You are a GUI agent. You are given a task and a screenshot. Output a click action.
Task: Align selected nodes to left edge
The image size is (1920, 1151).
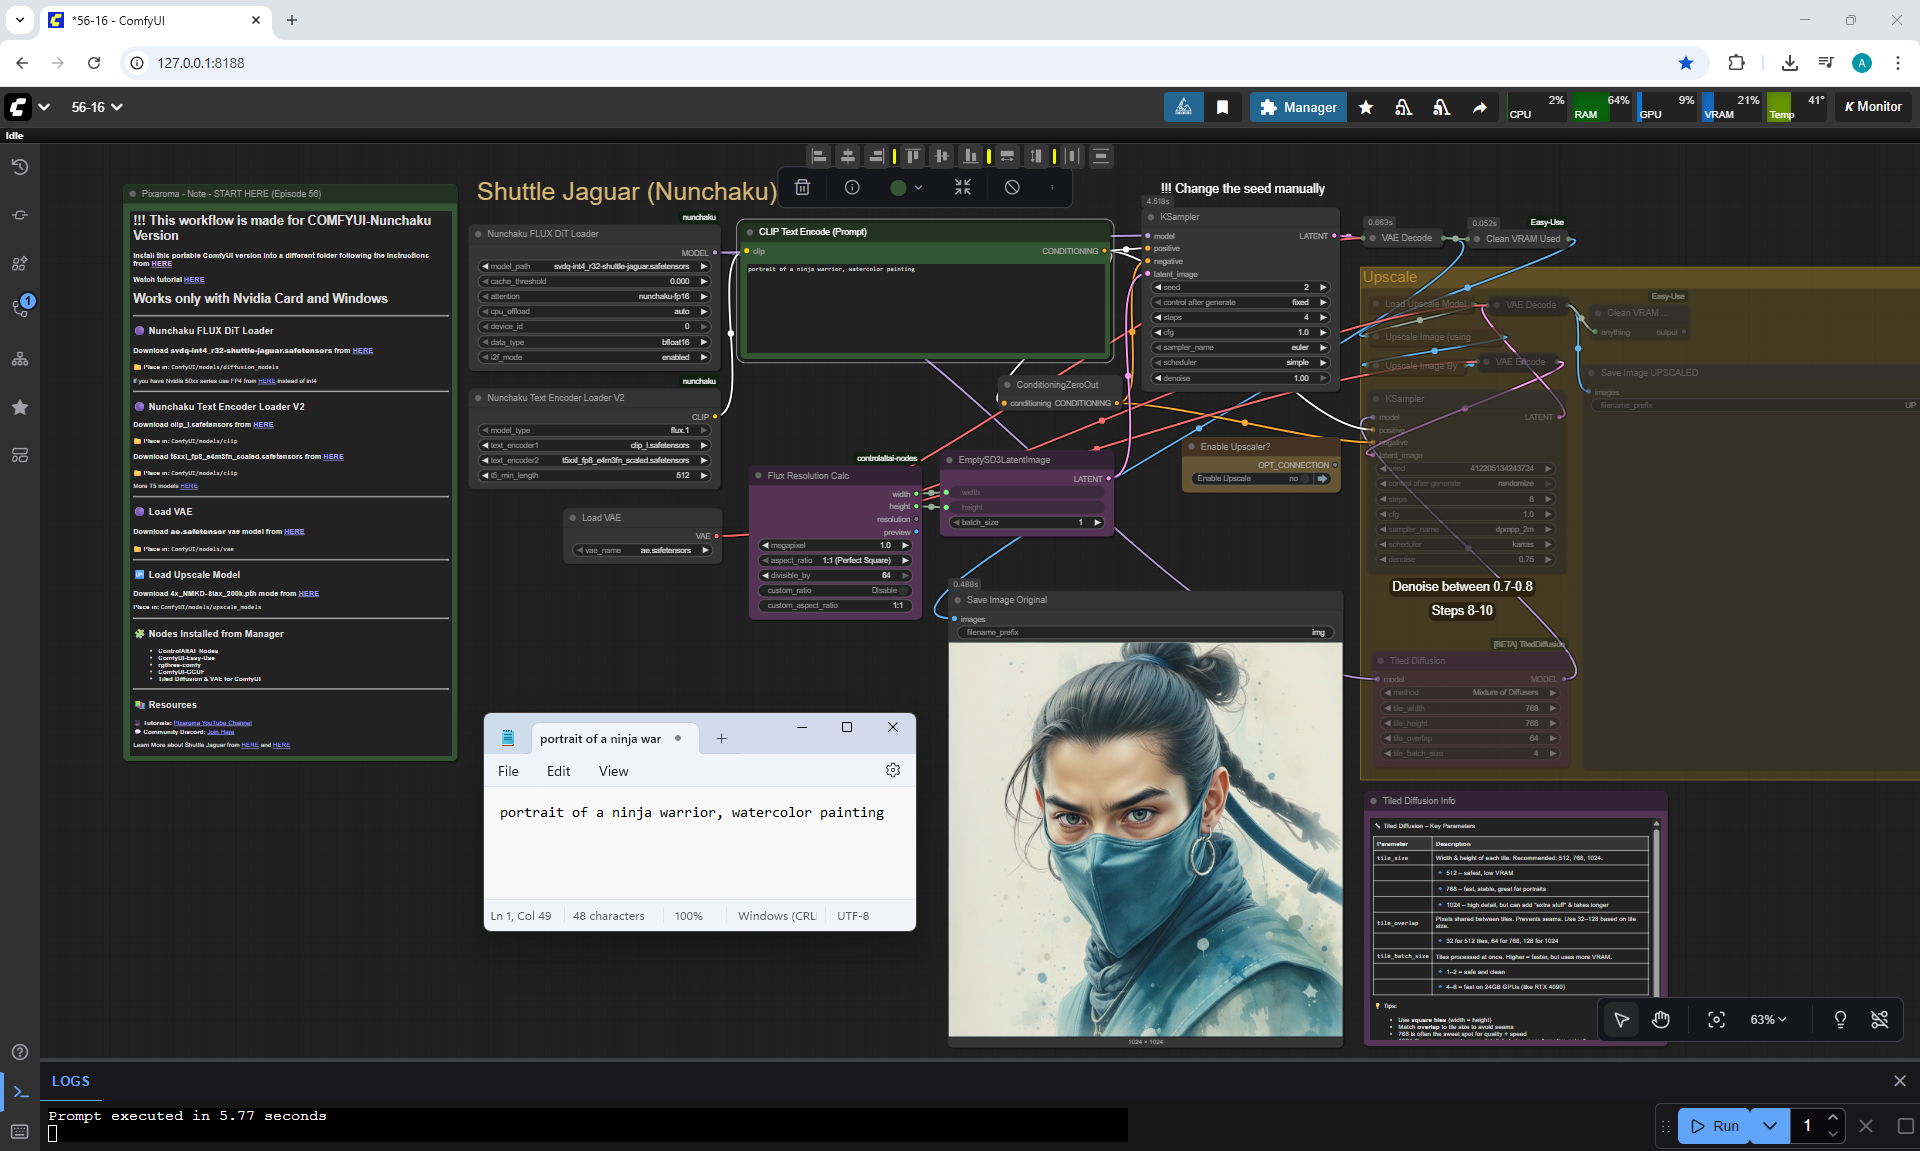819,156
